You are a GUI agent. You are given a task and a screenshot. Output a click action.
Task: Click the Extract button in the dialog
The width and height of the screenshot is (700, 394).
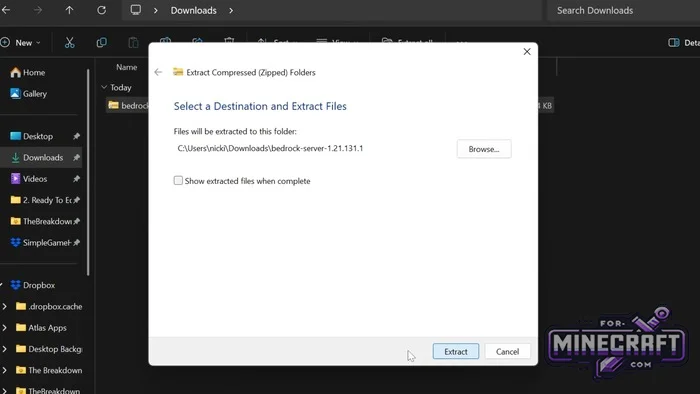(x=455, y=352)
